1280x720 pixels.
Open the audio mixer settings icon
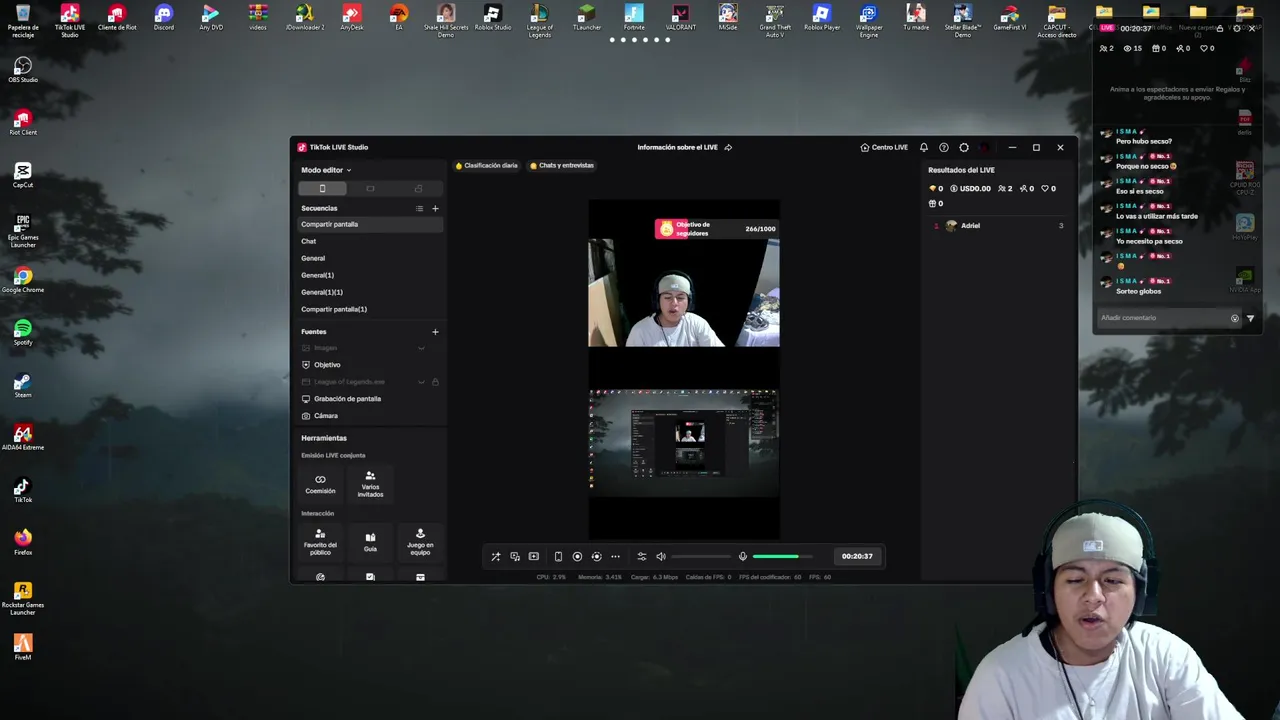642,556
